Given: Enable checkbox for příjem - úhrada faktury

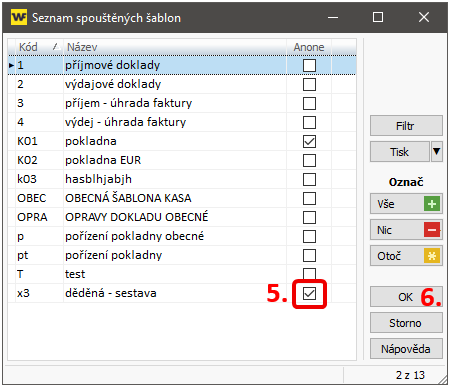Looking at the screenshot, I should pos(309,103).
